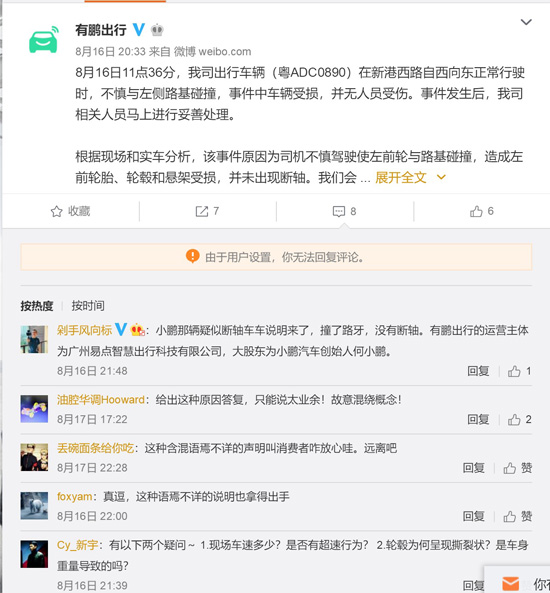
Task: Like 剁手风向标's comment with the thumbs-up icon
Action: point(514,371)
